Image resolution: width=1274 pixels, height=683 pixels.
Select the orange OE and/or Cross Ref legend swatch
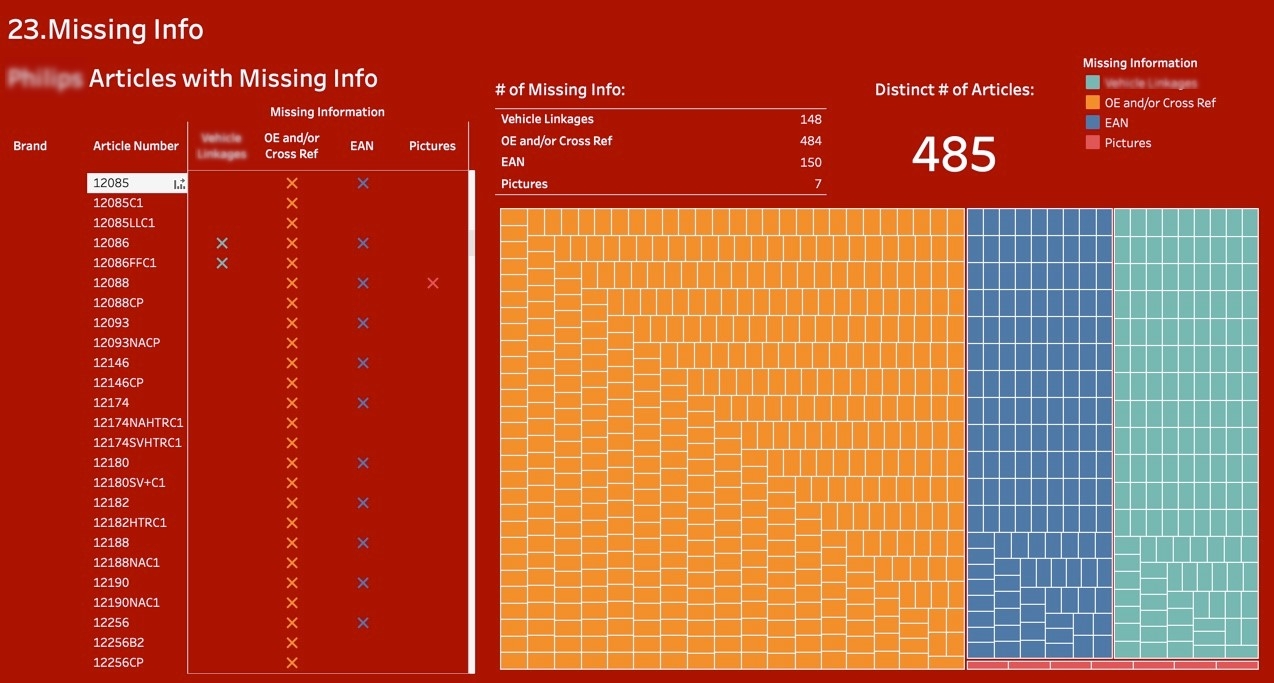tap(1092, 103)
